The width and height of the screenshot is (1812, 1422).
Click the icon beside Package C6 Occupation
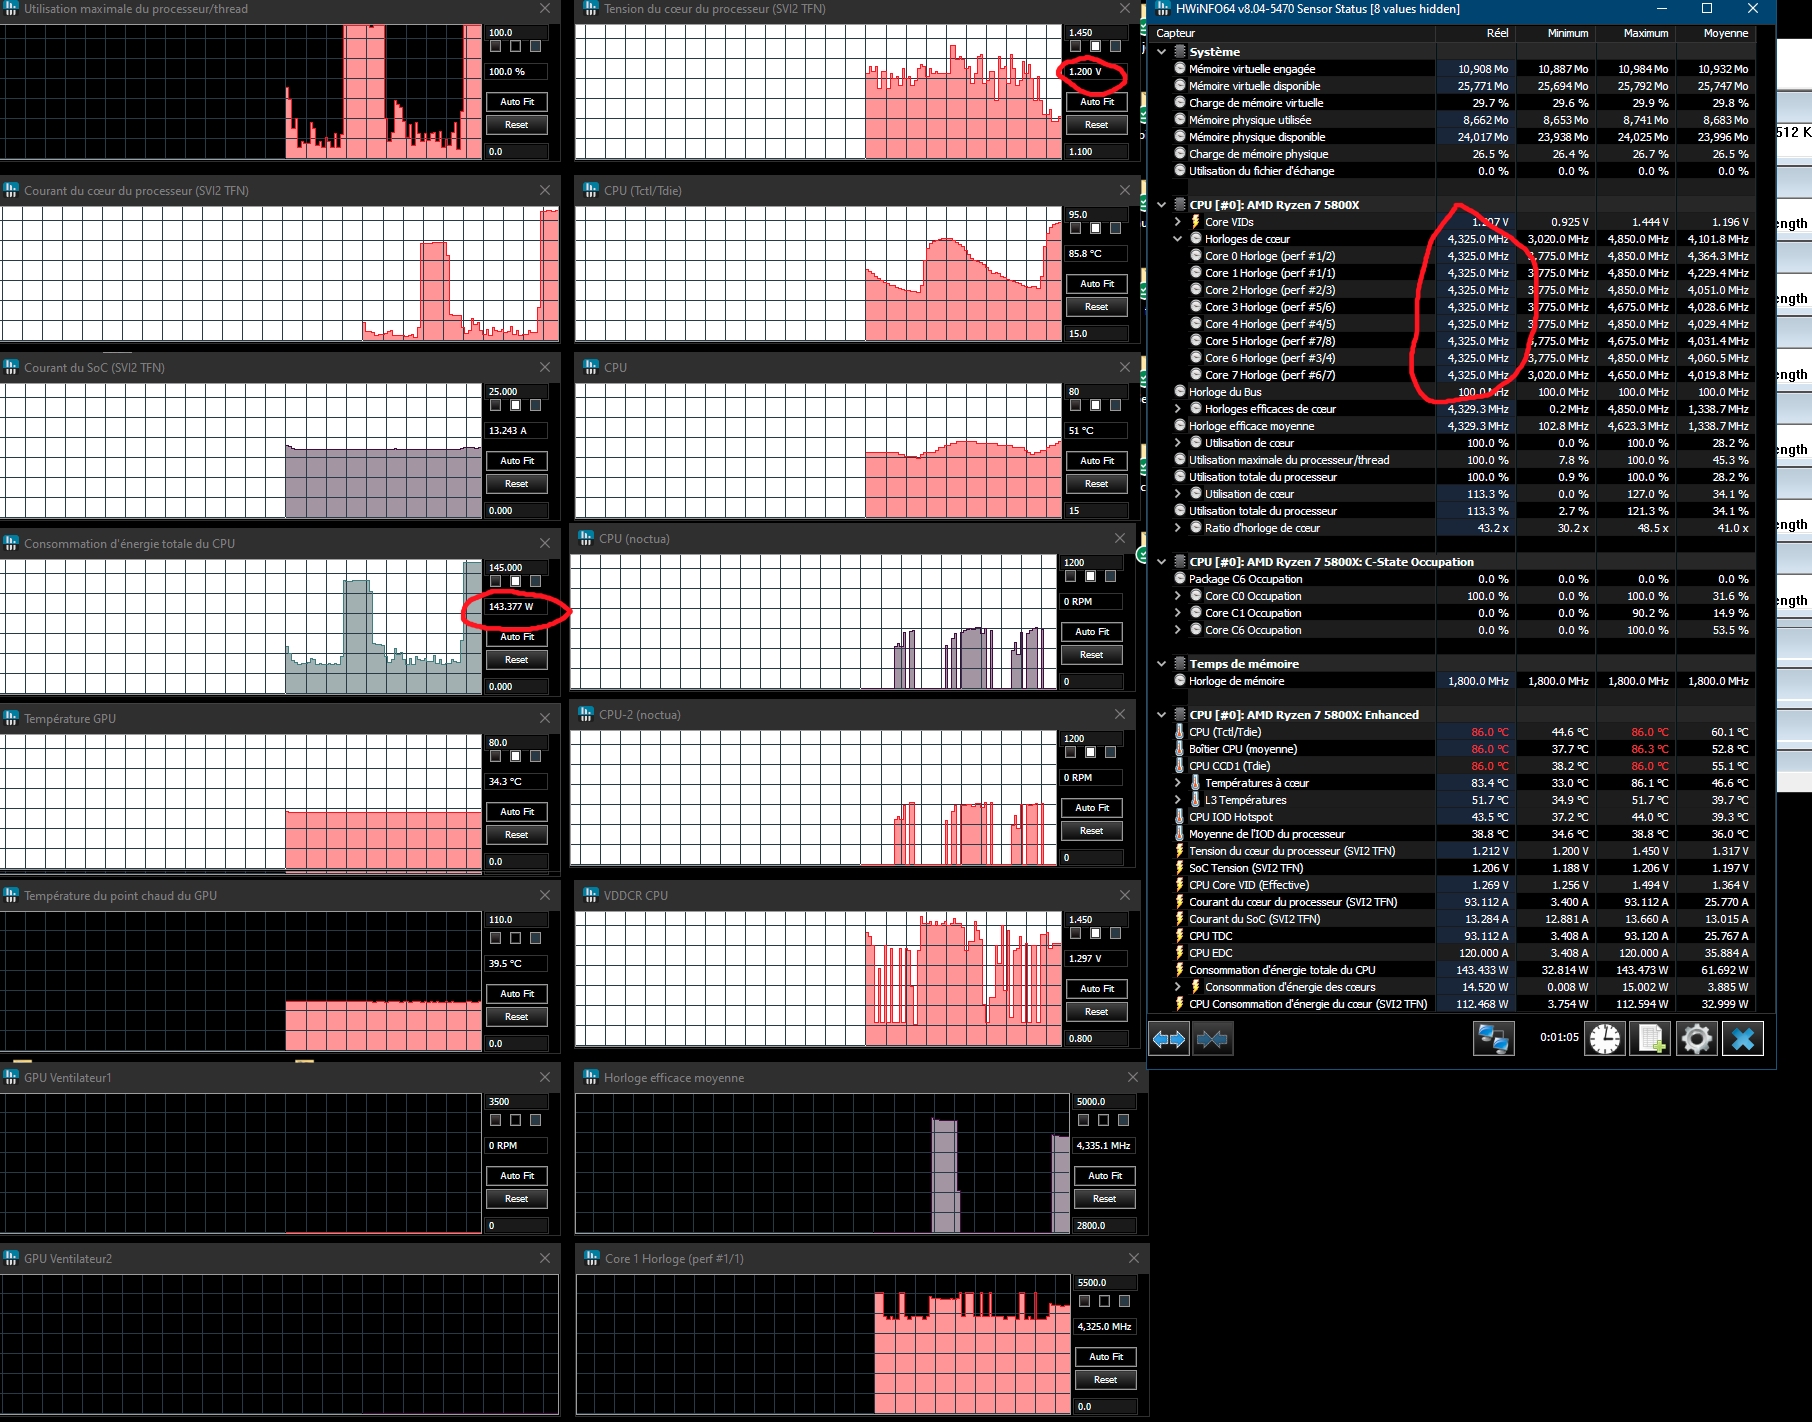click(1180, 579)
